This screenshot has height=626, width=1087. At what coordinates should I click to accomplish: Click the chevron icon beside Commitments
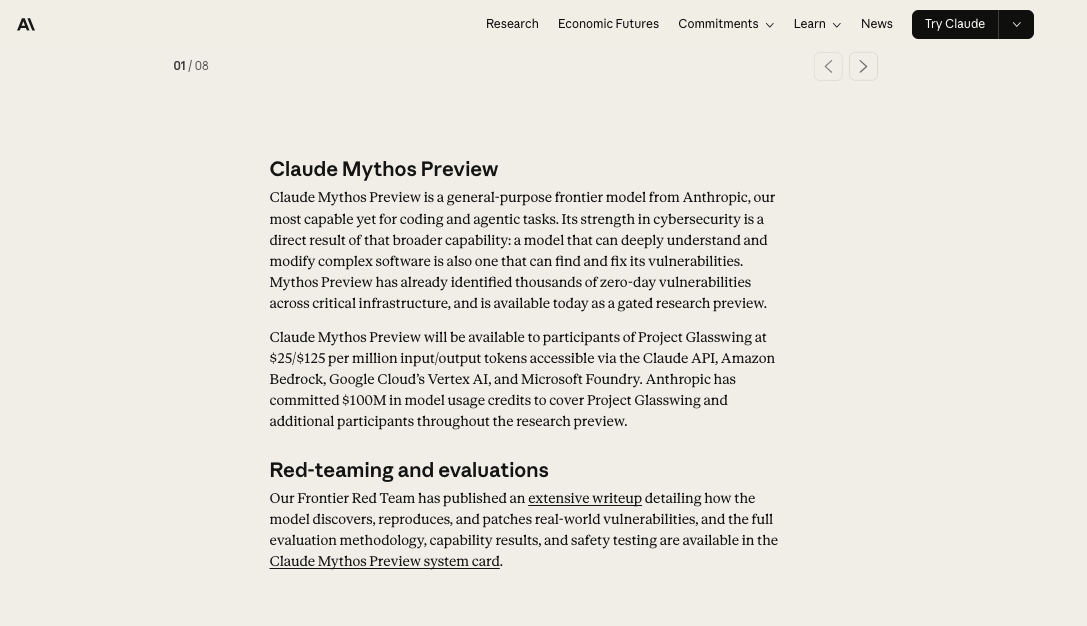pyautogui.click(x=769, y=25)
